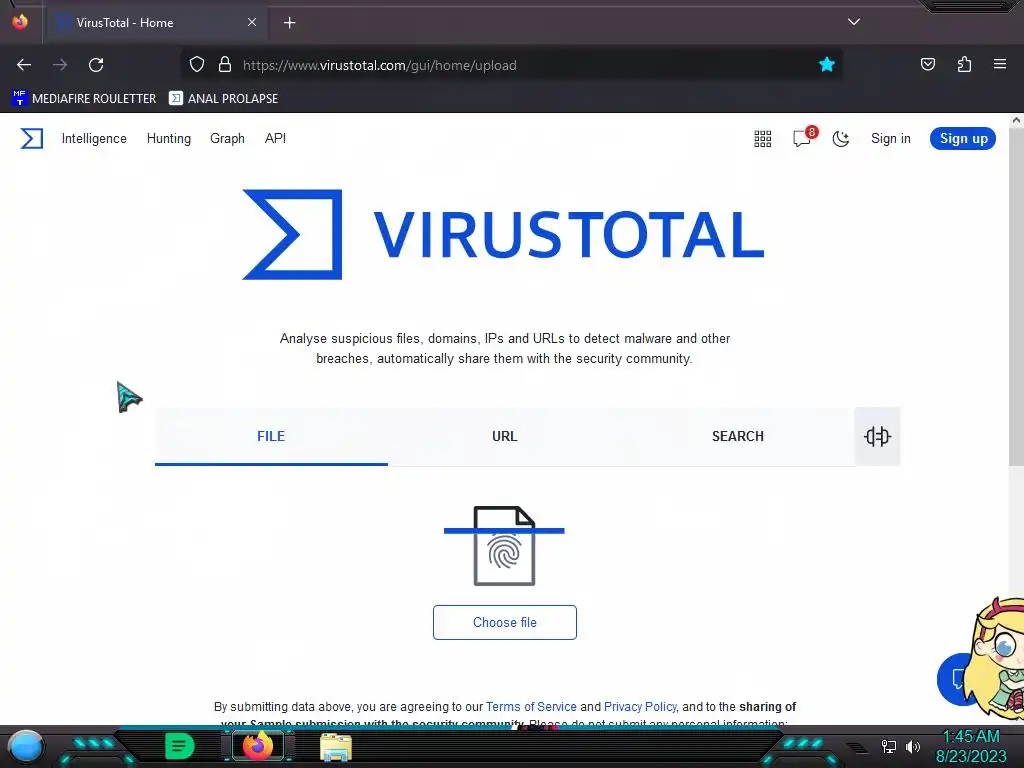Open the second bookmark in bookmarks toolbar

coord(223,99)
